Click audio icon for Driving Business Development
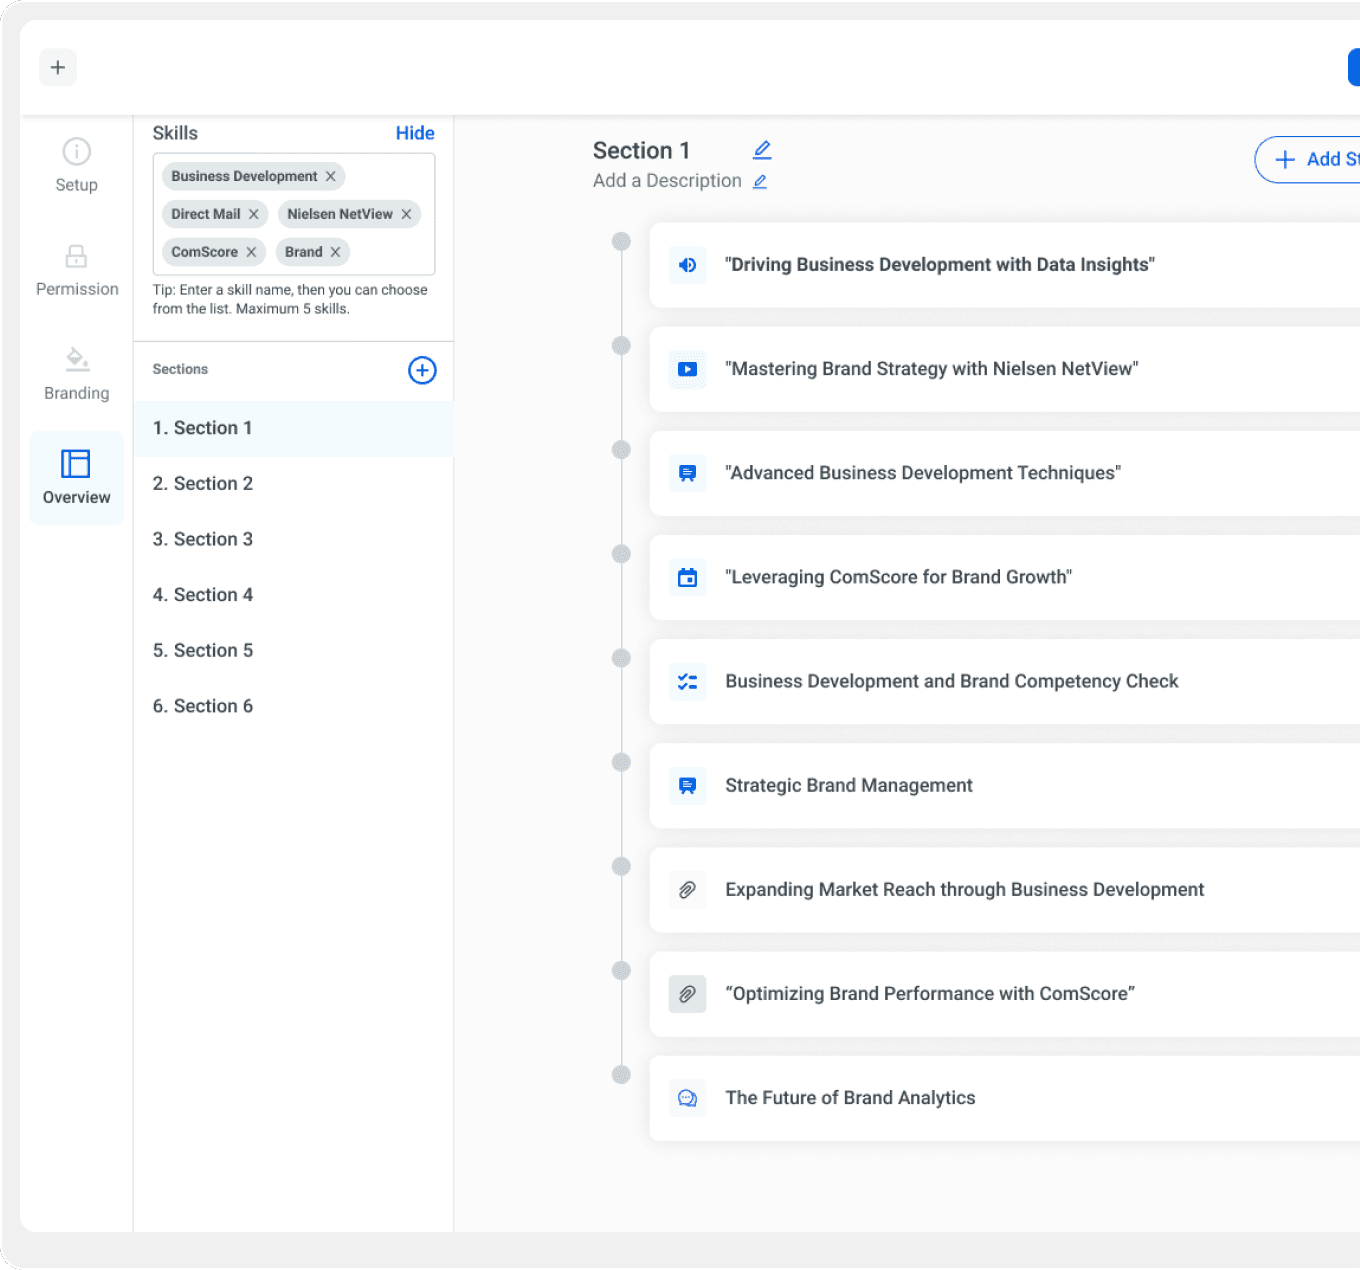Image resolution: width=1360 pixels, height=1270 pixels. [x=688, y=265]
